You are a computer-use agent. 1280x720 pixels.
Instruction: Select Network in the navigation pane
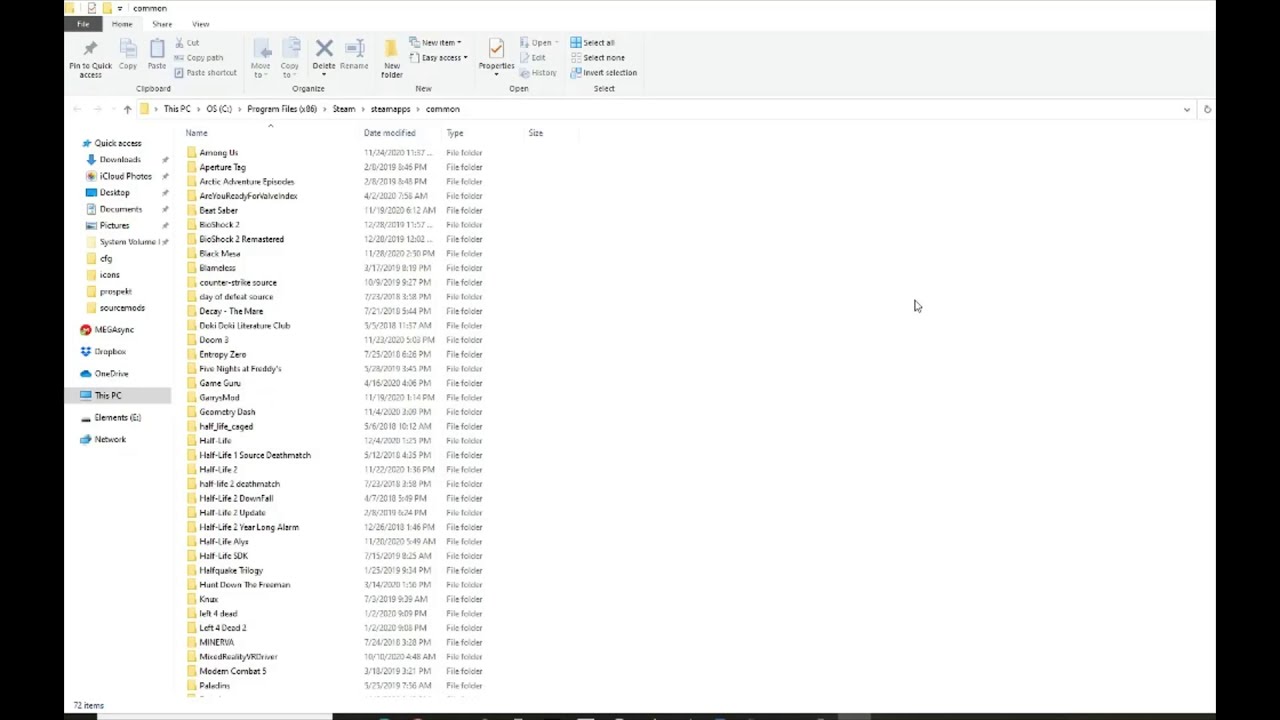(110, 440)
